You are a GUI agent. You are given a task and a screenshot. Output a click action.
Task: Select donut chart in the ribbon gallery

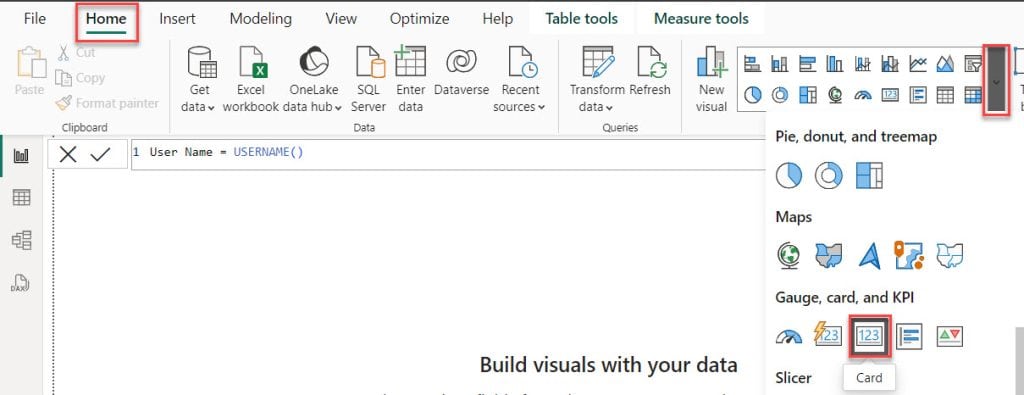pos(779,95)
